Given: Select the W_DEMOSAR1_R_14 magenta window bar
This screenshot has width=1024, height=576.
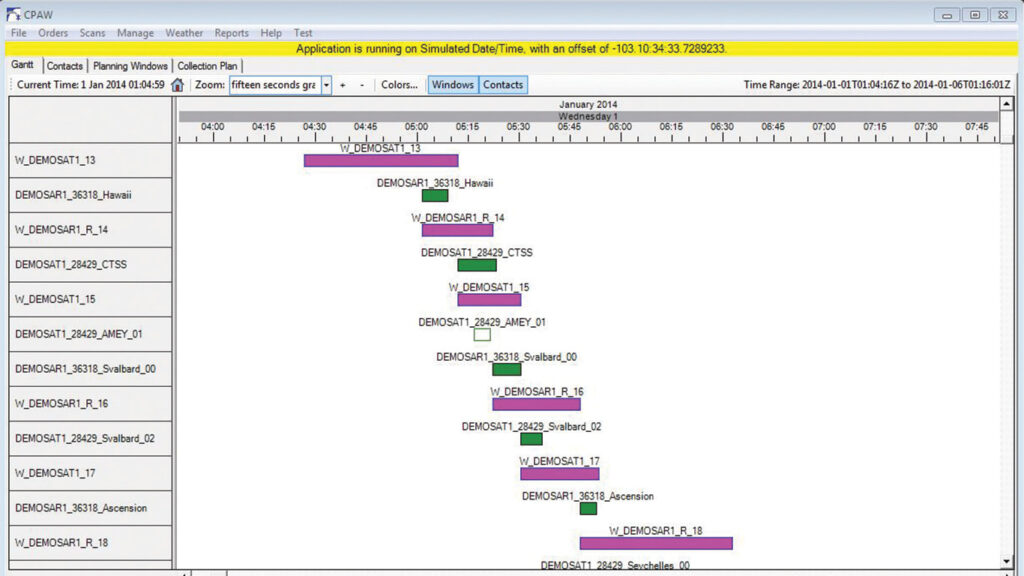Looking at the screenshot, I should [457, 230].
